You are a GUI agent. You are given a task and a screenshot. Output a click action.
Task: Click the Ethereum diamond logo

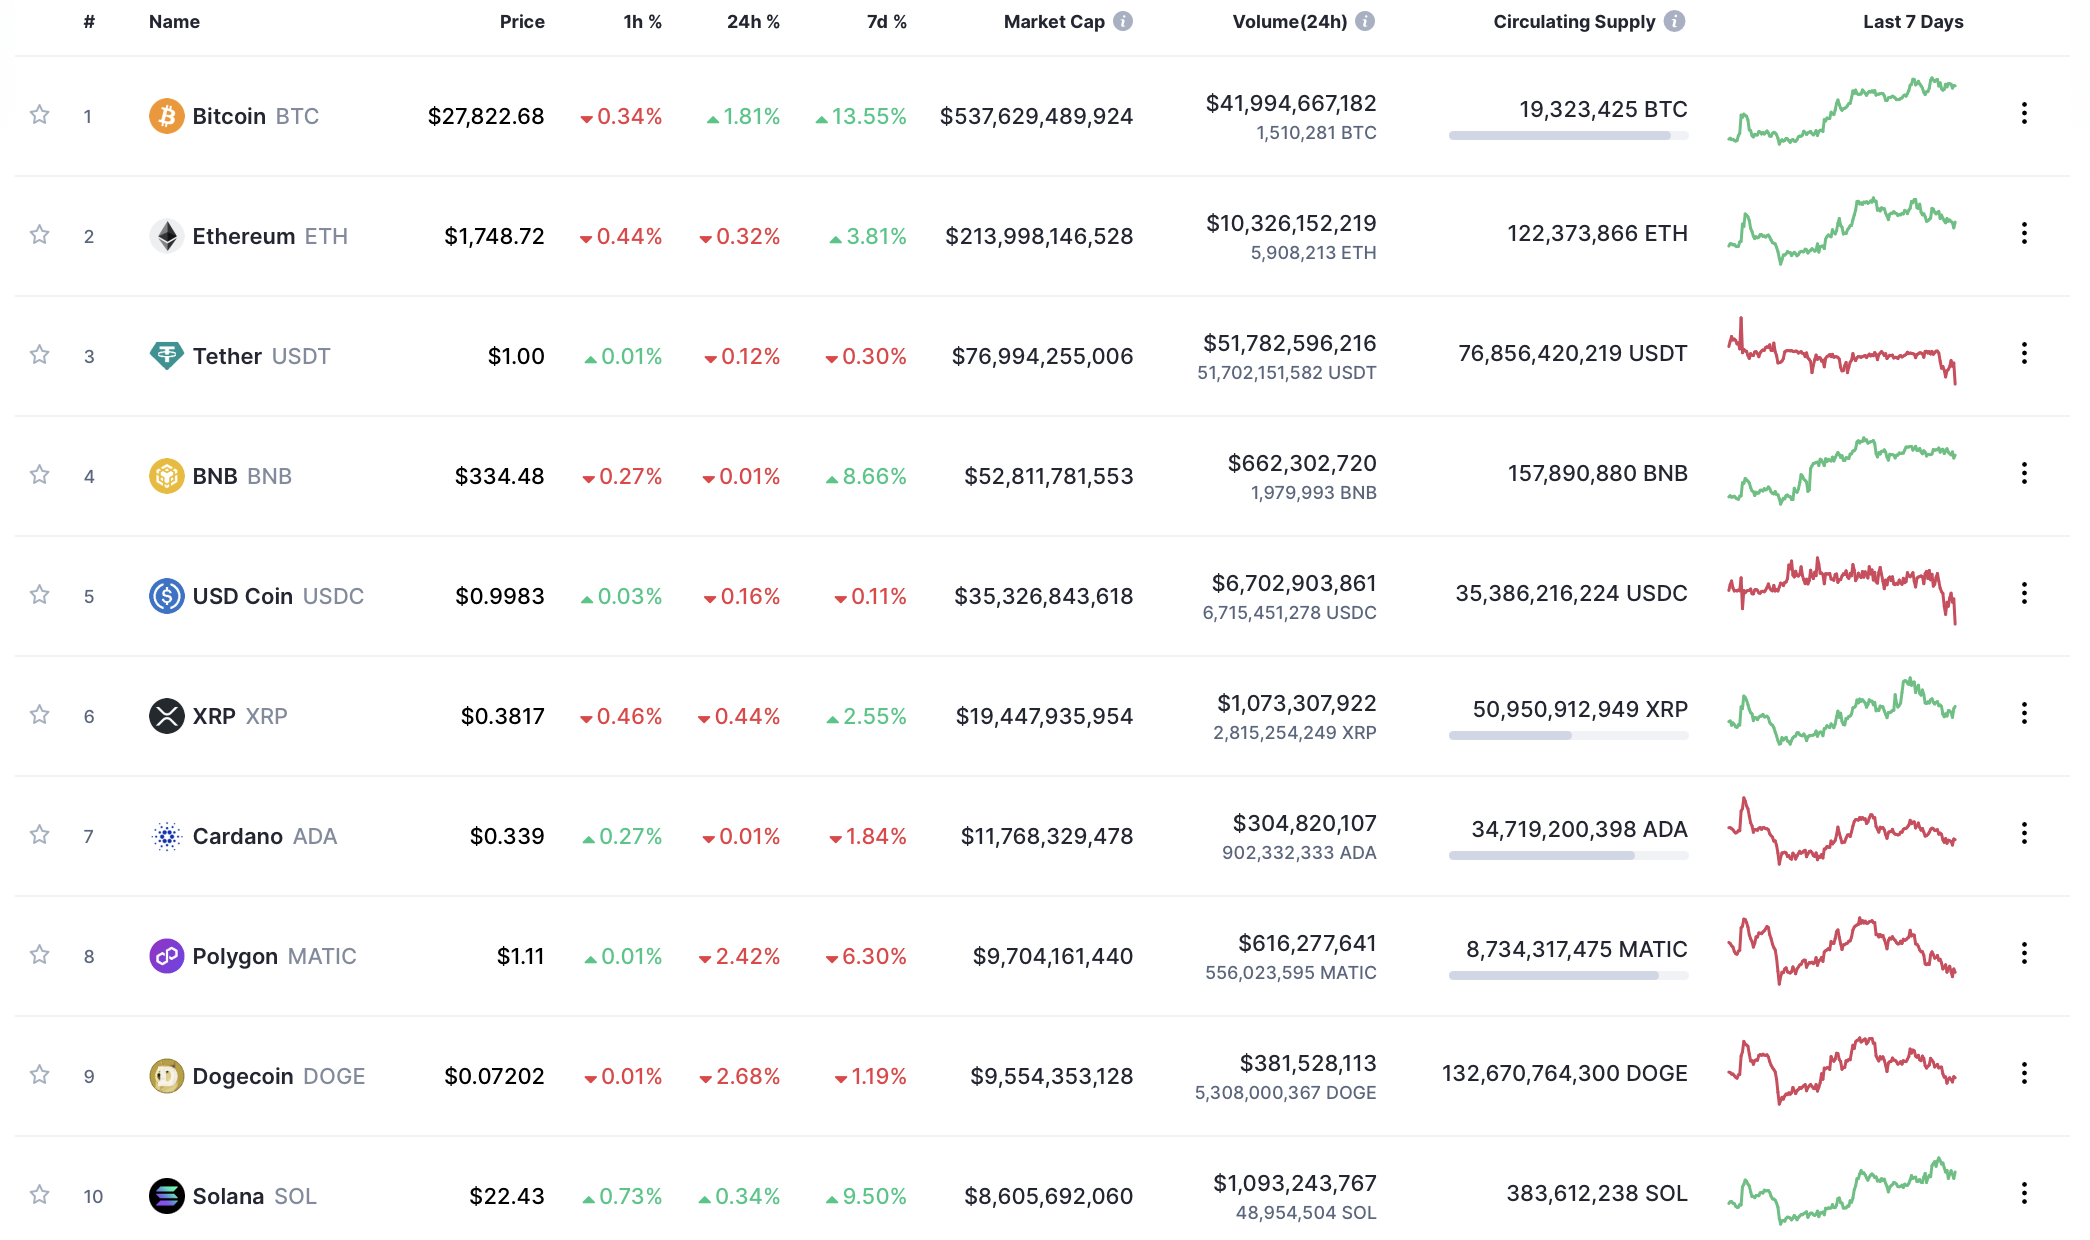(x=166, y=236)
